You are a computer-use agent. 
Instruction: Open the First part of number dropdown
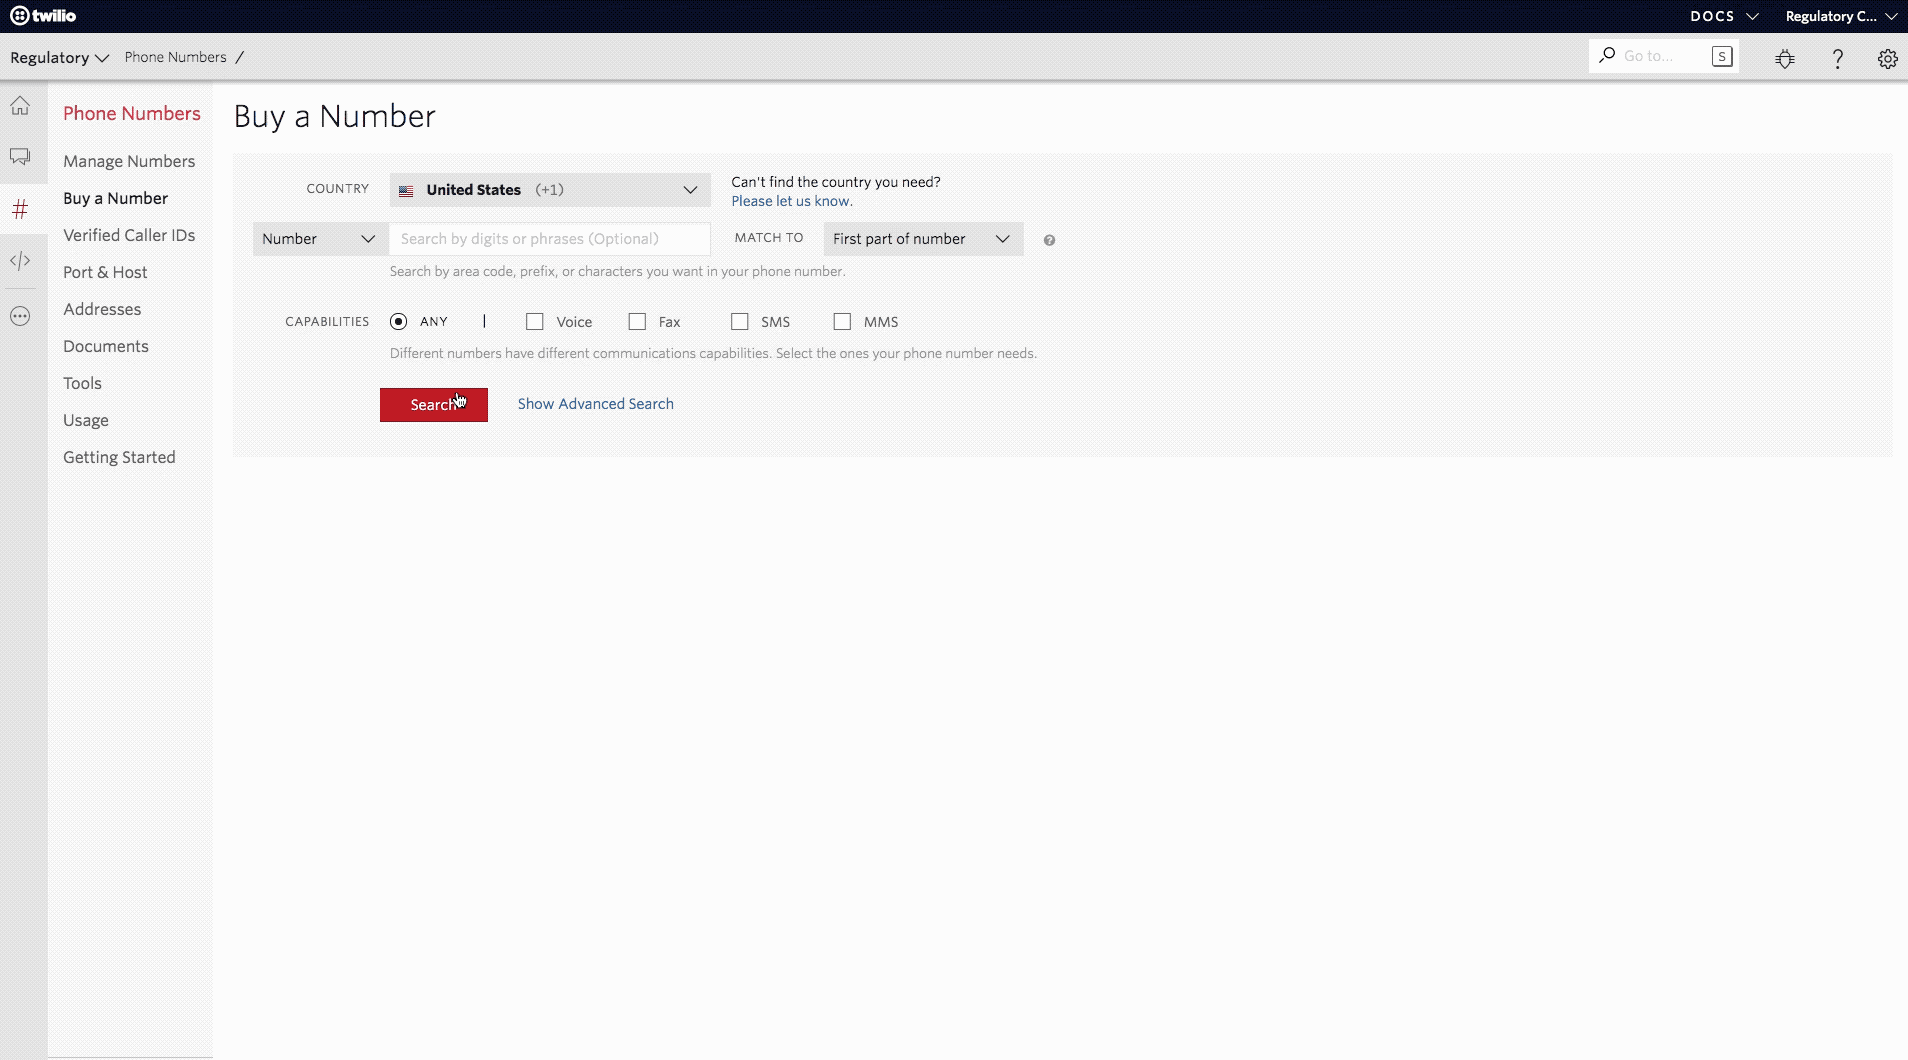pyautogui.click(x=923, y=239)
